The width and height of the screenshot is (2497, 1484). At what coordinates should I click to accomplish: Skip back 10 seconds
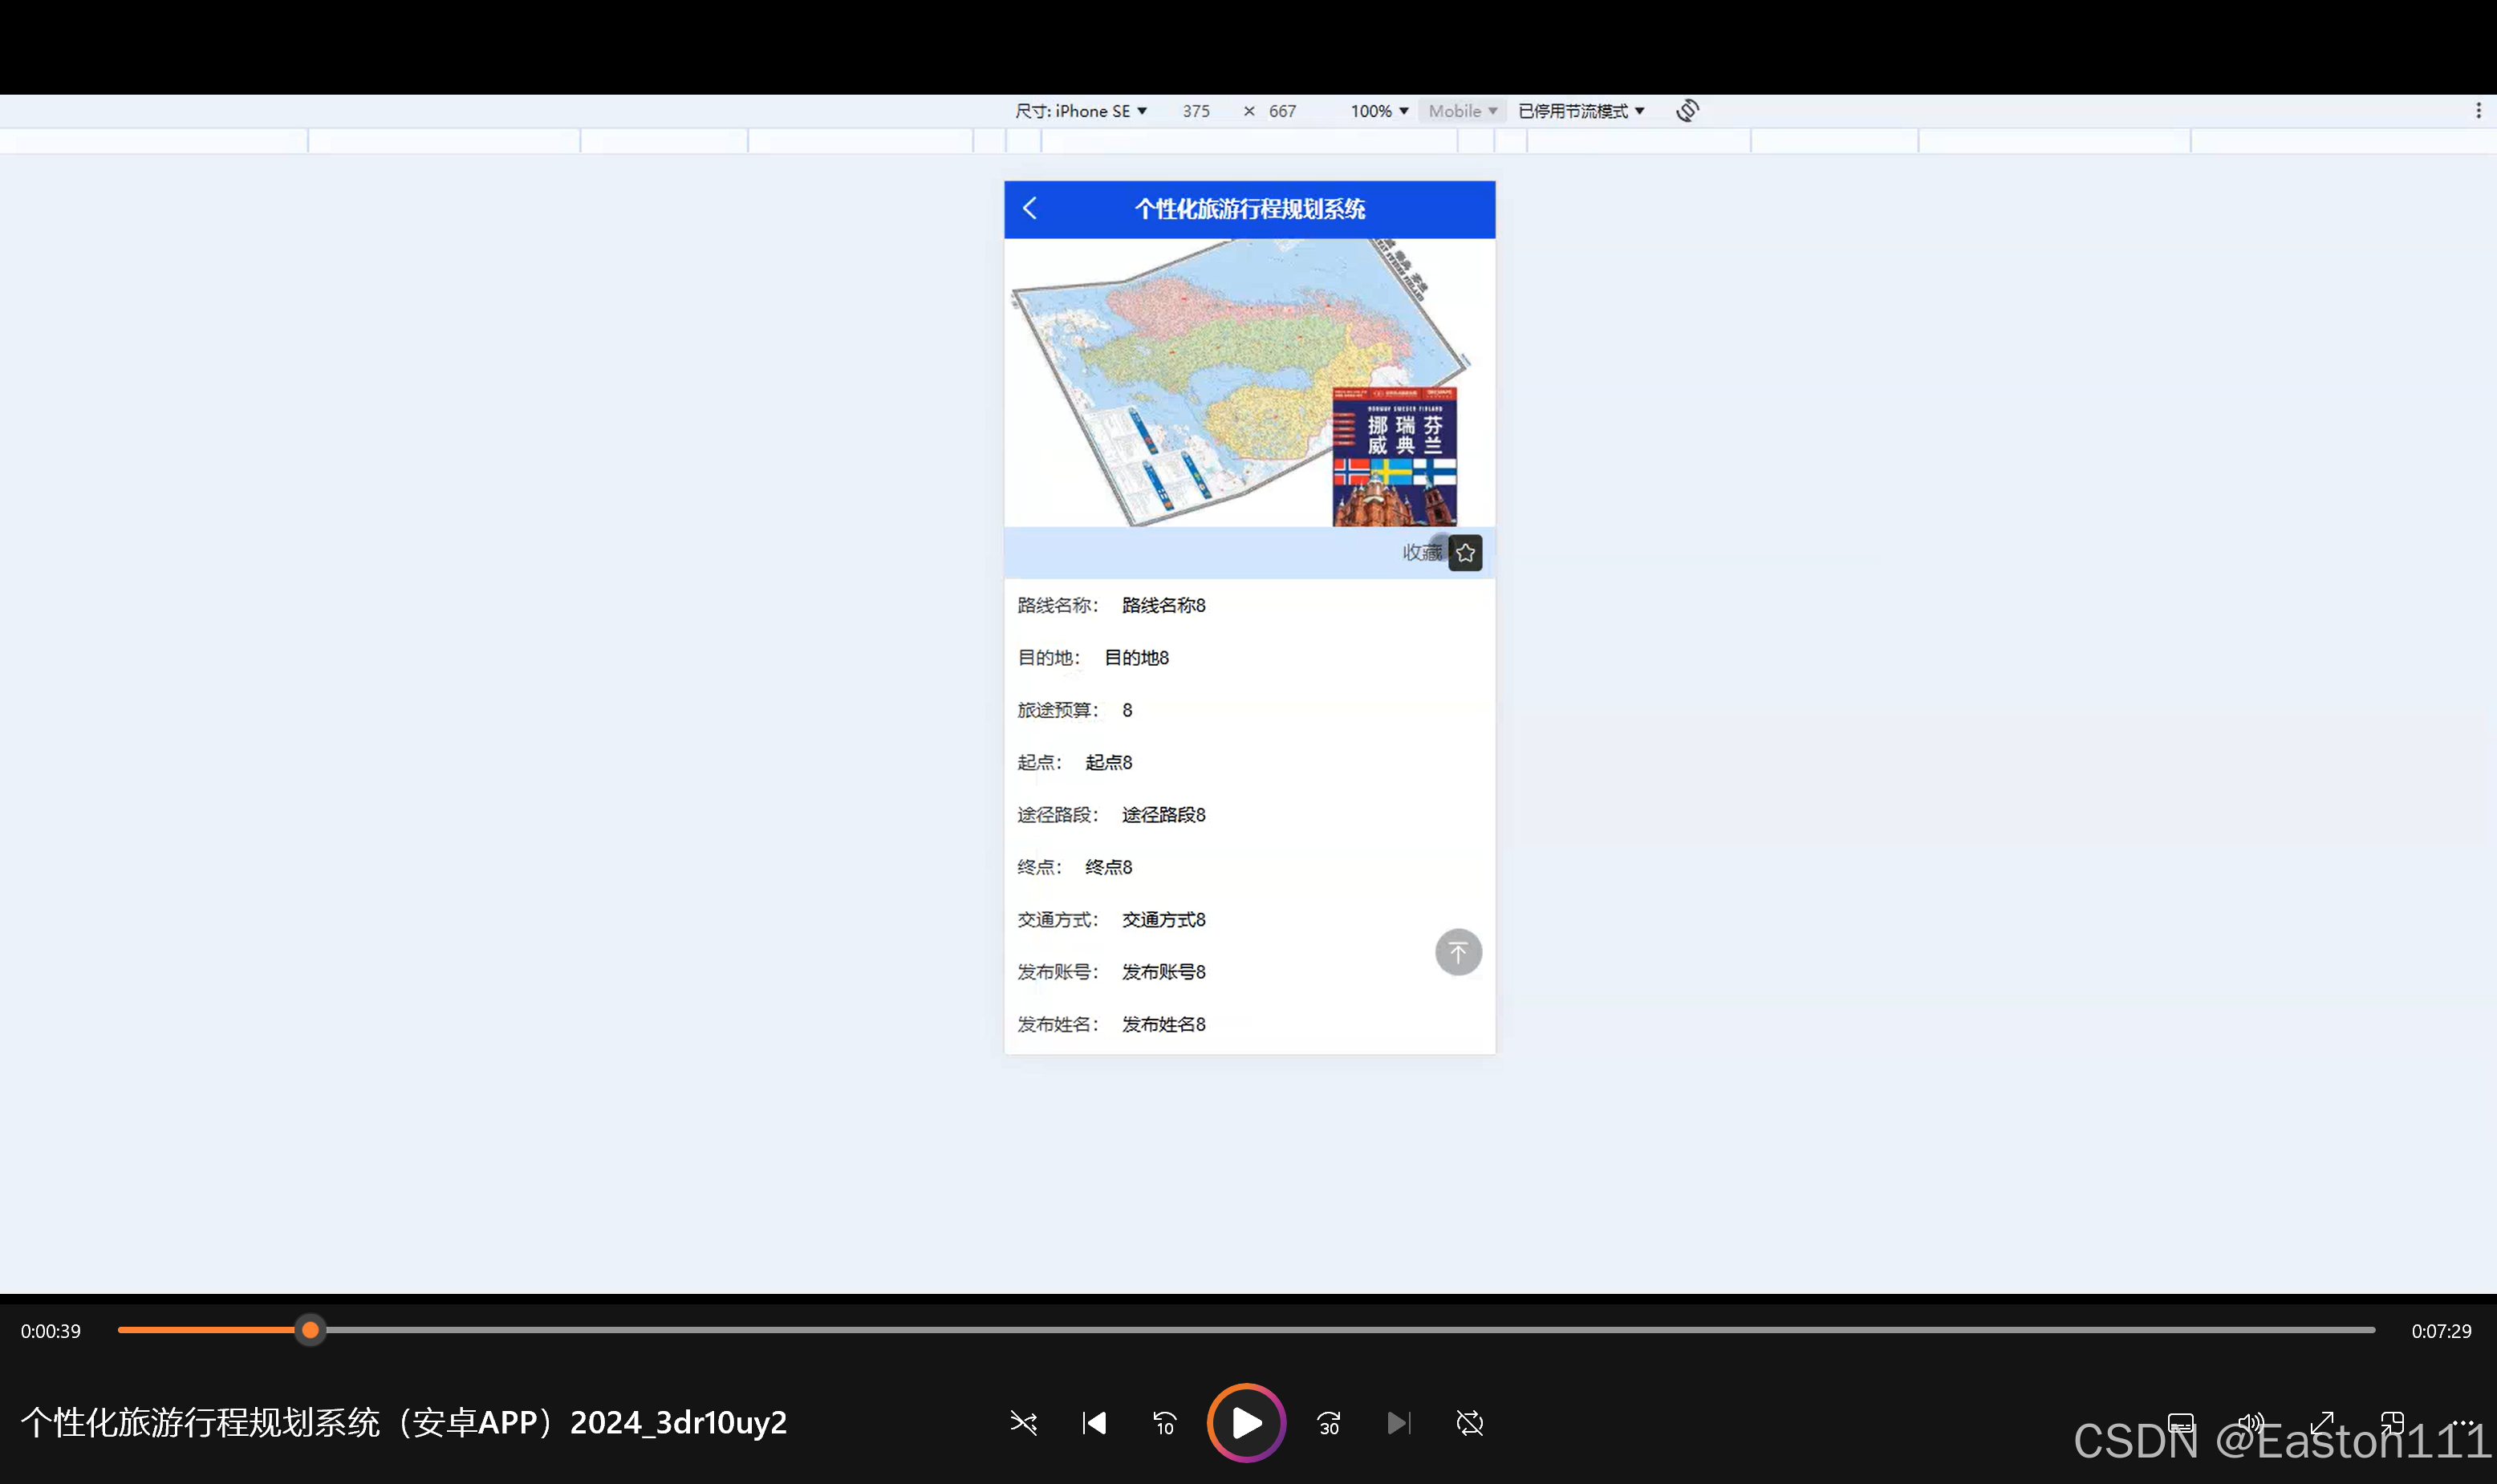click(1165, 1423)
